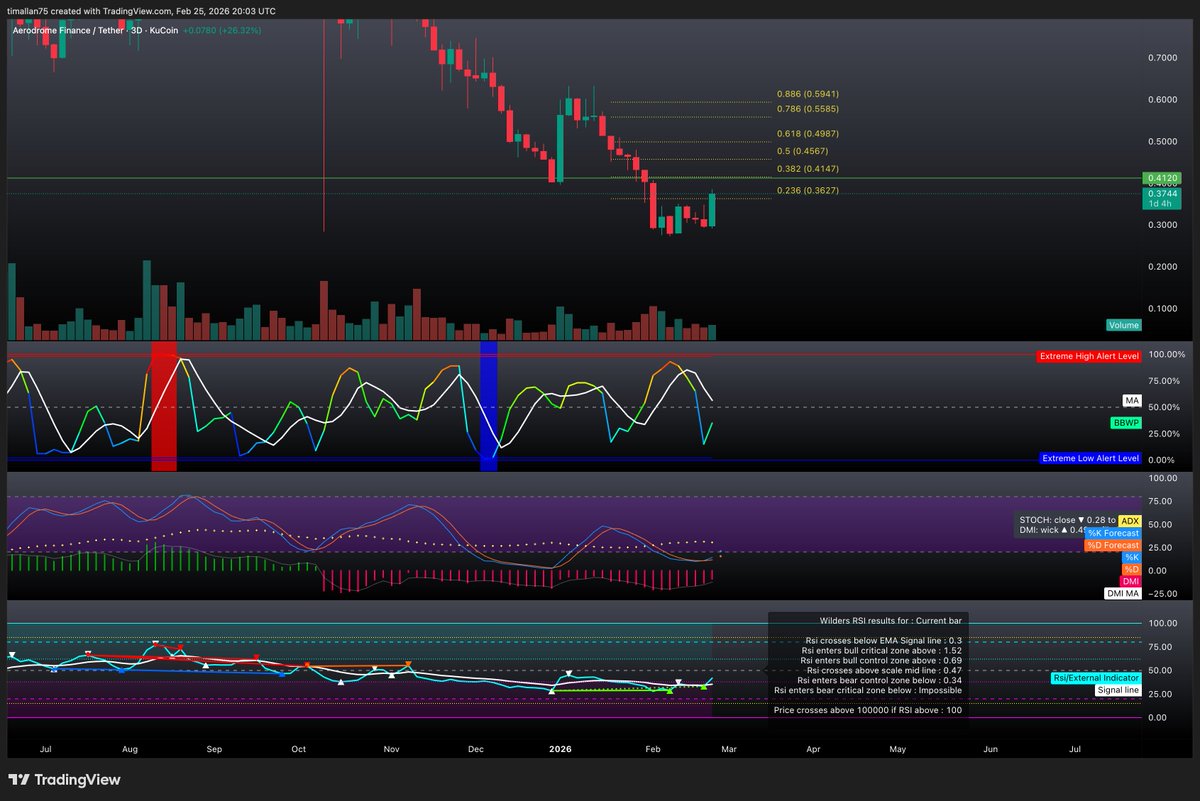Click the 0.3000 price axis value

coord(1163,225)
